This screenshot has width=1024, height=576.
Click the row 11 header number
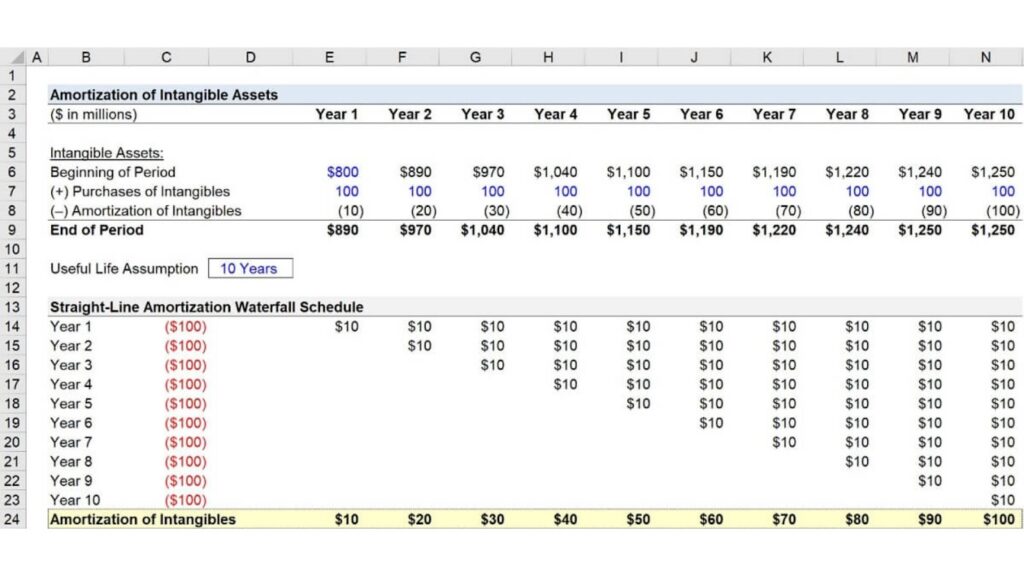pos(13,268)
